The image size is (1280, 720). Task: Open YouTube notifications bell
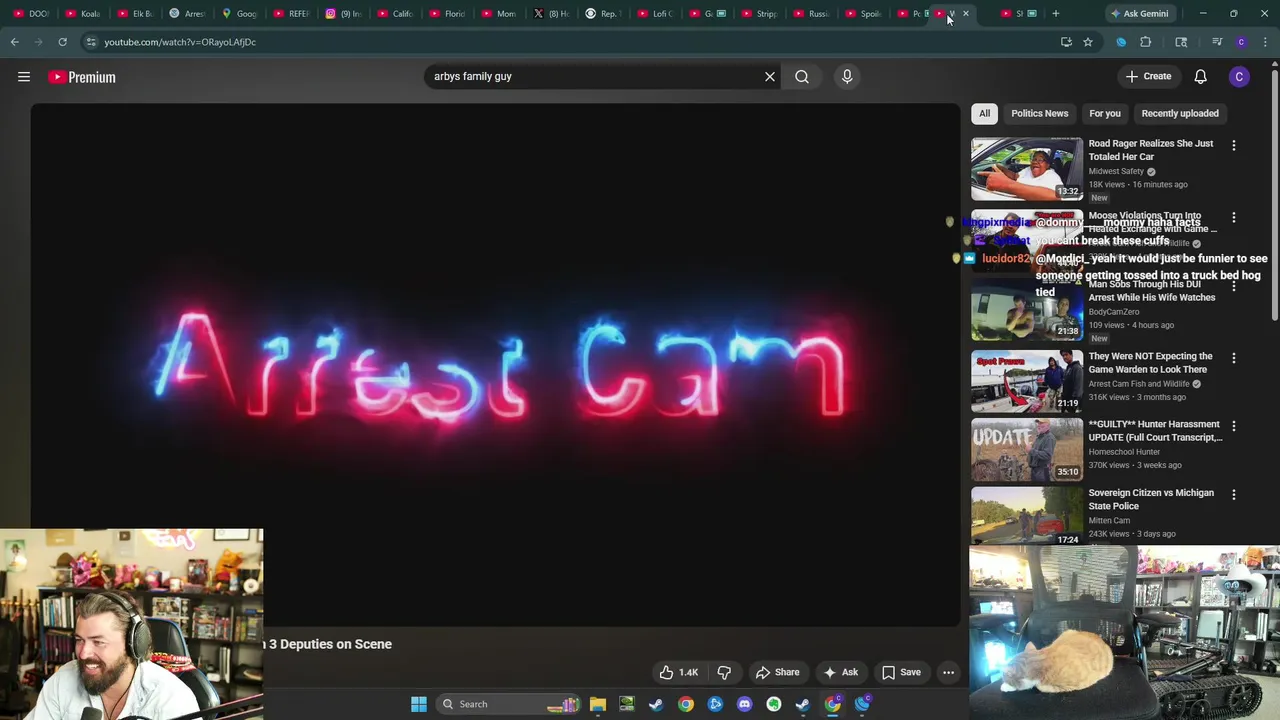coord(1201,77)
